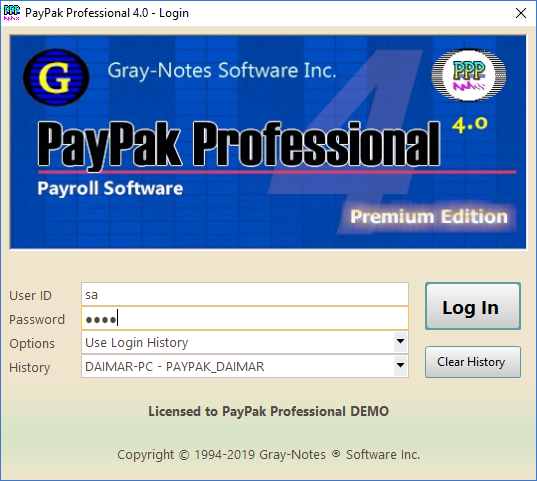The image size is (537, 481).
Task: Click the PPP round logo badge
Action: [469, 75]
